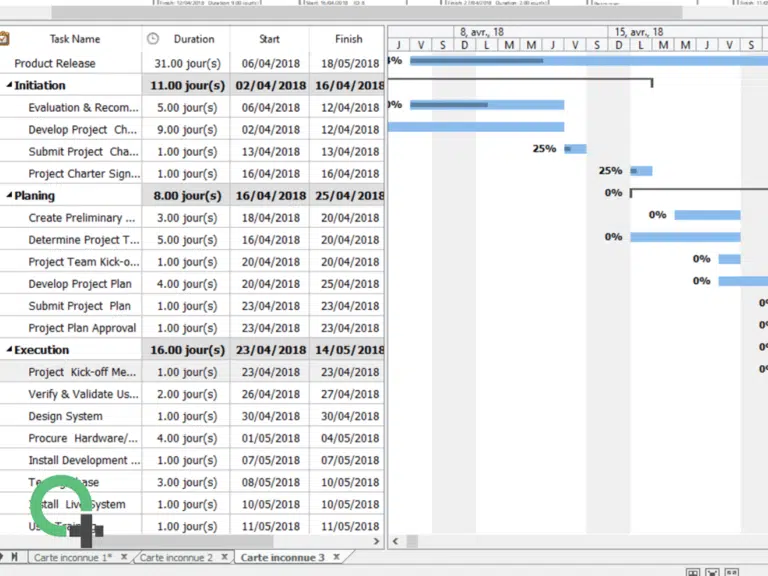
Task: Click the Product Release duration cell
Action: point(186,63)
